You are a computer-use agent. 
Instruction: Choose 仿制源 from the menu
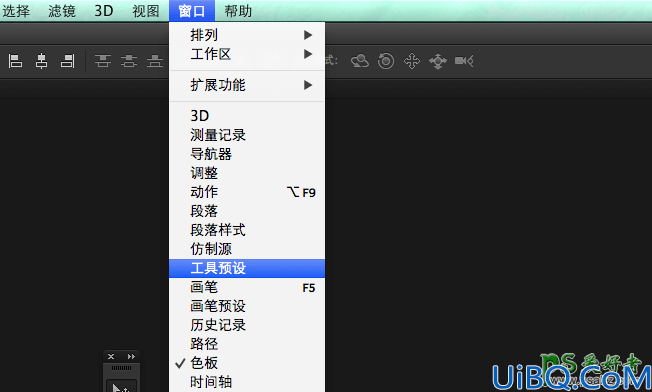247,249
